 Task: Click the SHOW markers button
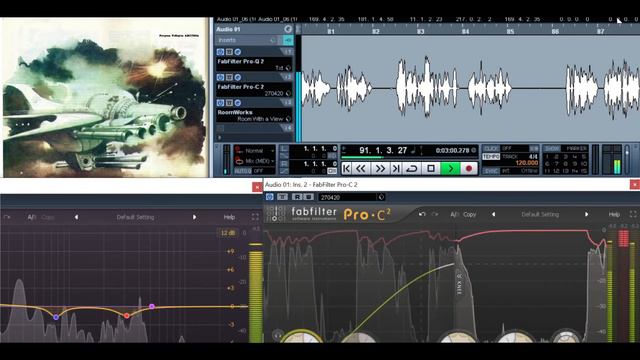(x=551, y=149)
